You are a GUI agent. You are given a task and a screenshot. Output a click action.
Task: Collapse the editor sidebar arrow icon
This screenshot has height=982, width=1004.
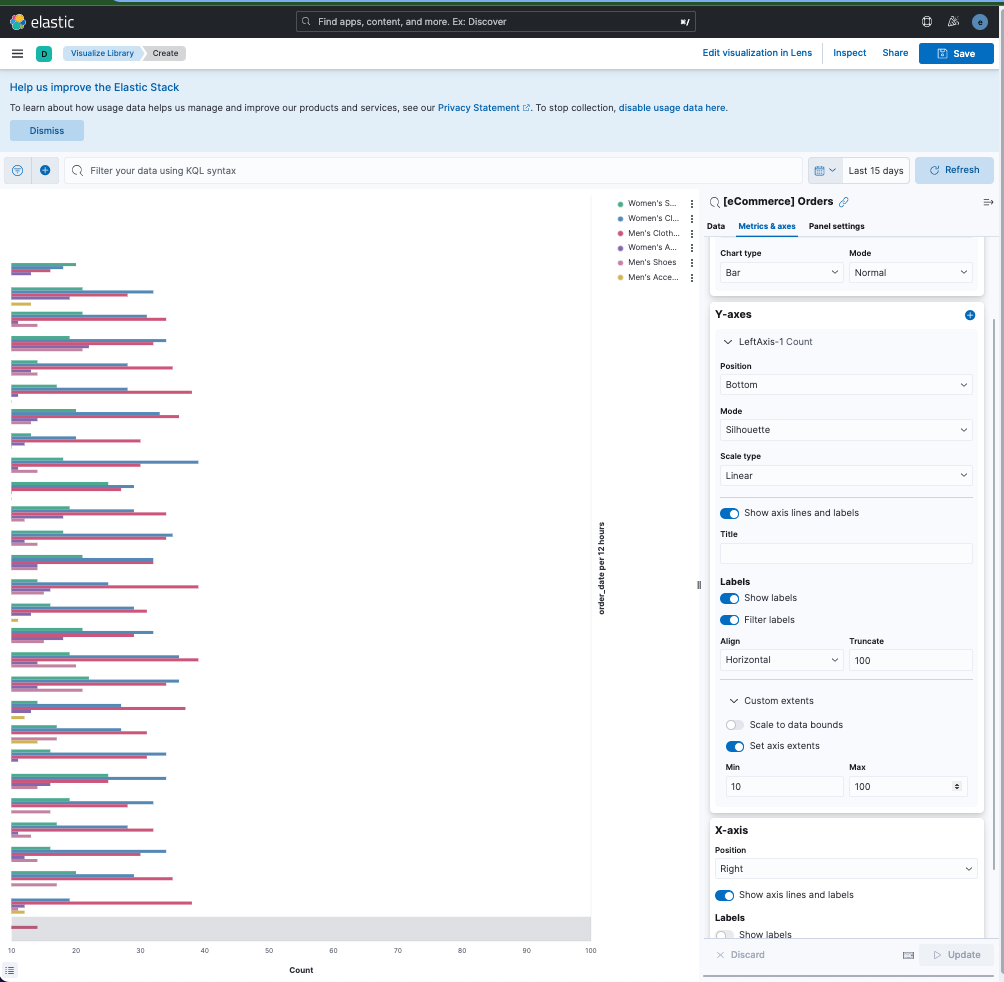(988, 202)
